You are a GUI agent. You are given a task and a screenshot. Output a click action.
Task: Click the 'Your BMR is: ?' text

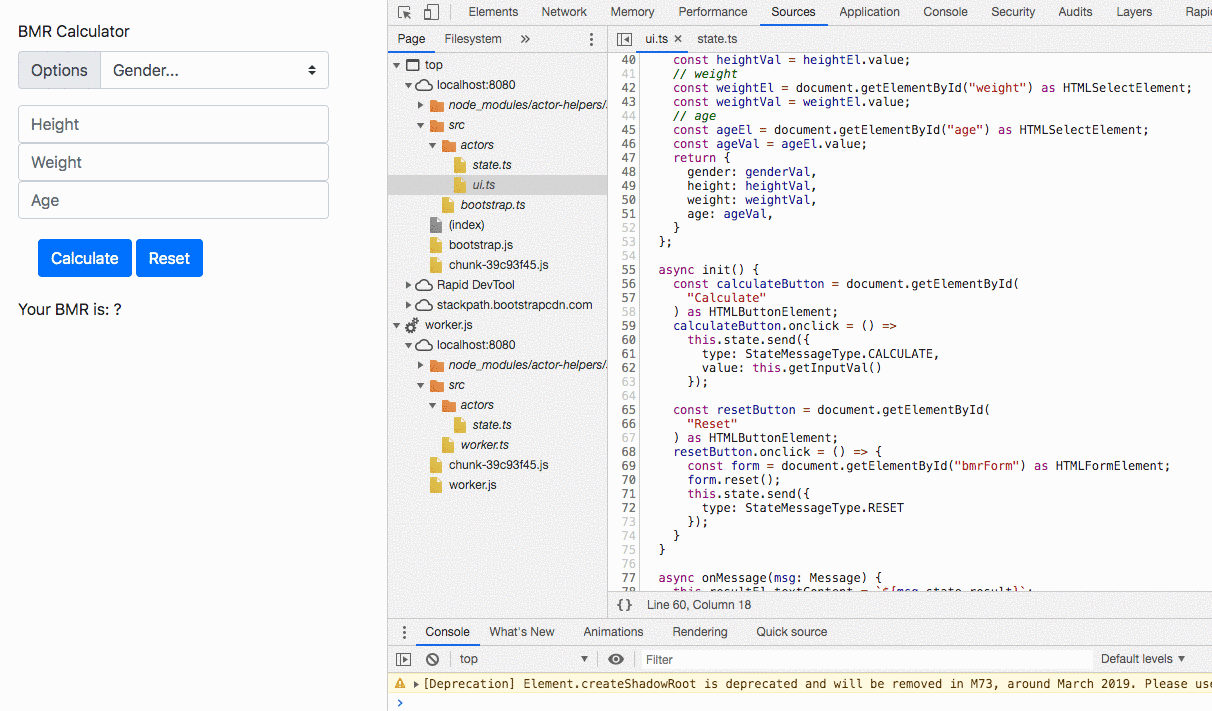click(70, 309)
